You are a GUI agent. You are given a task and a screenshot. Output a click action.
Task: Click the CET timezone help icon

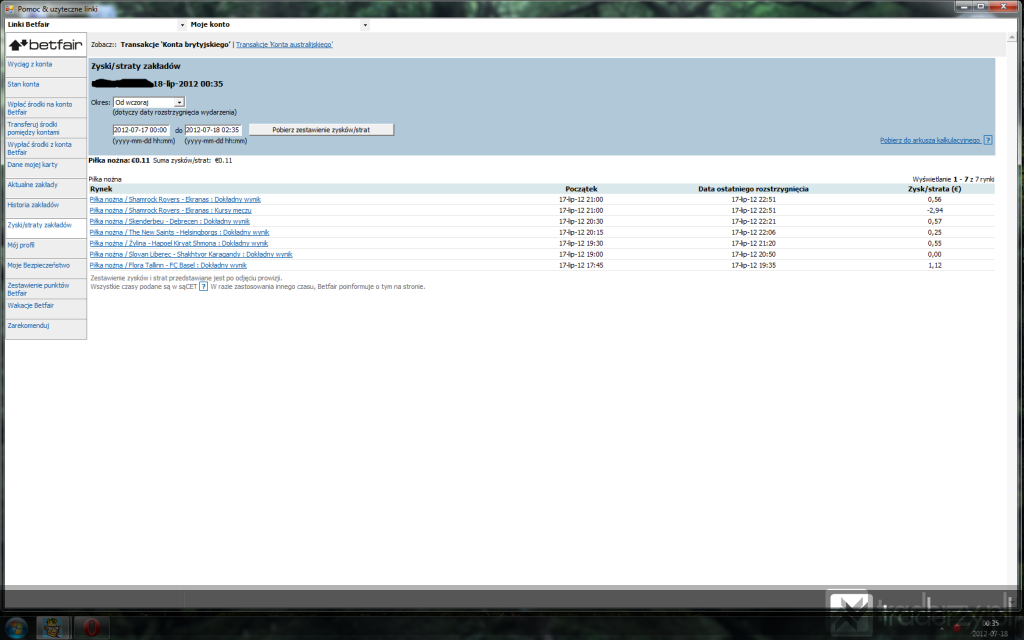point(204,287)
